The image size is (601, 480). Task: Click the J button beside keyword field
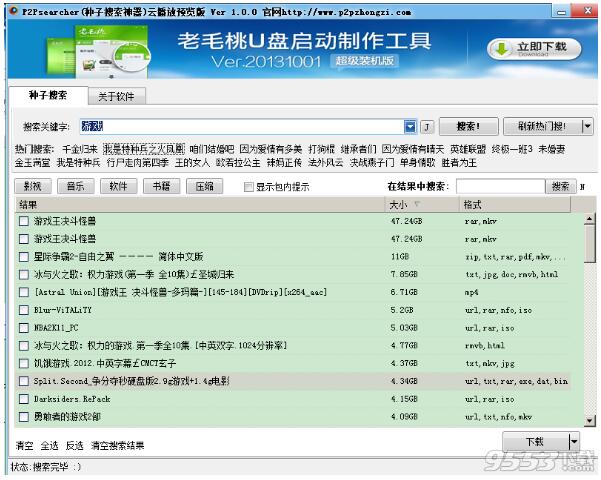[427, 127]
